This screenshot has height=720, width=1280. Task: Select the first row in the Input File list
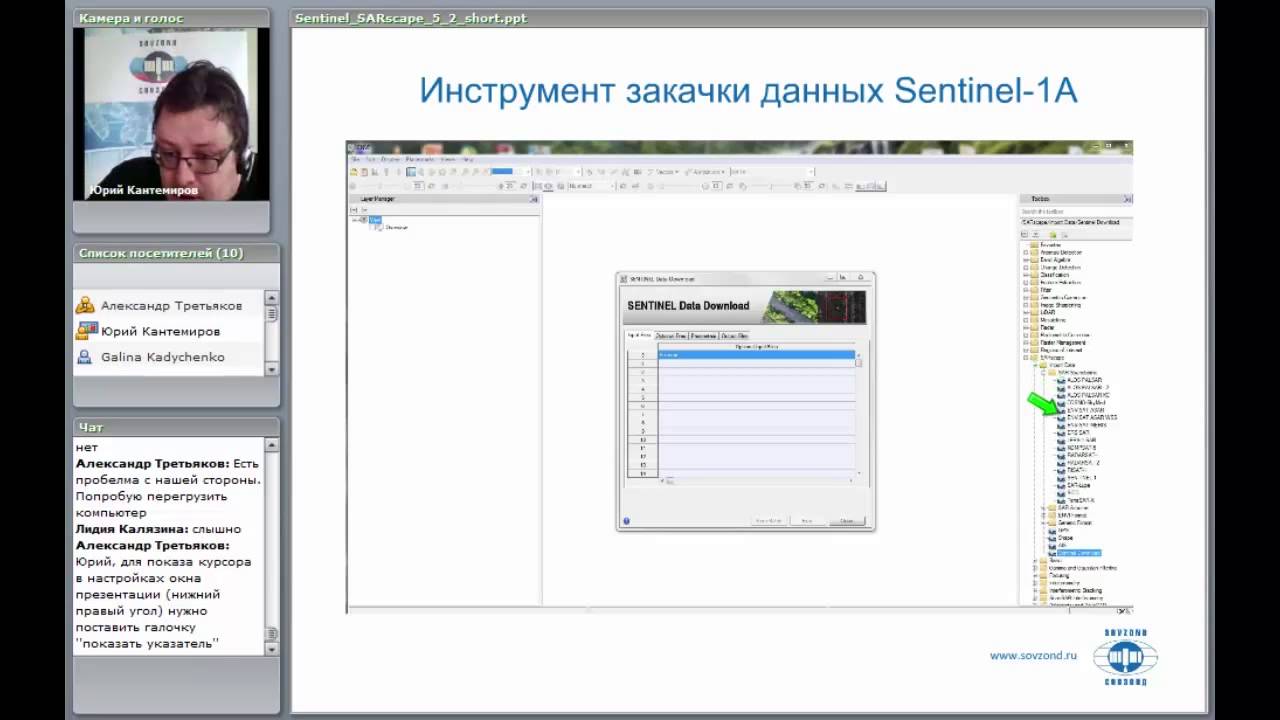pos(756,355)
